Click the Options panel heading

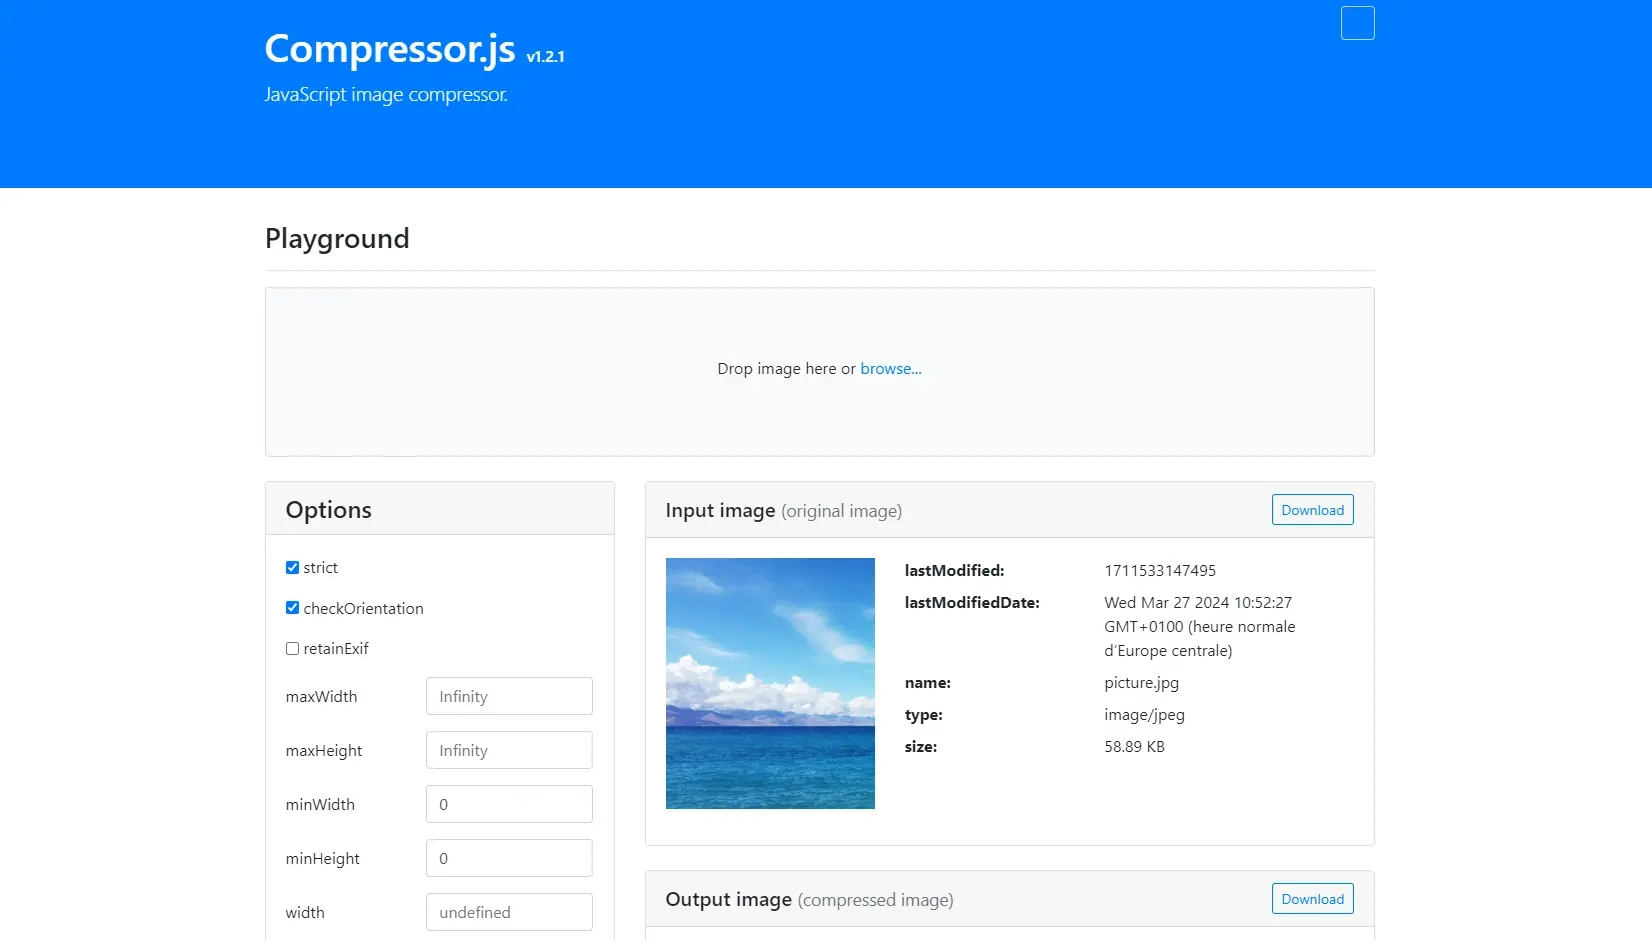point(328,510)
